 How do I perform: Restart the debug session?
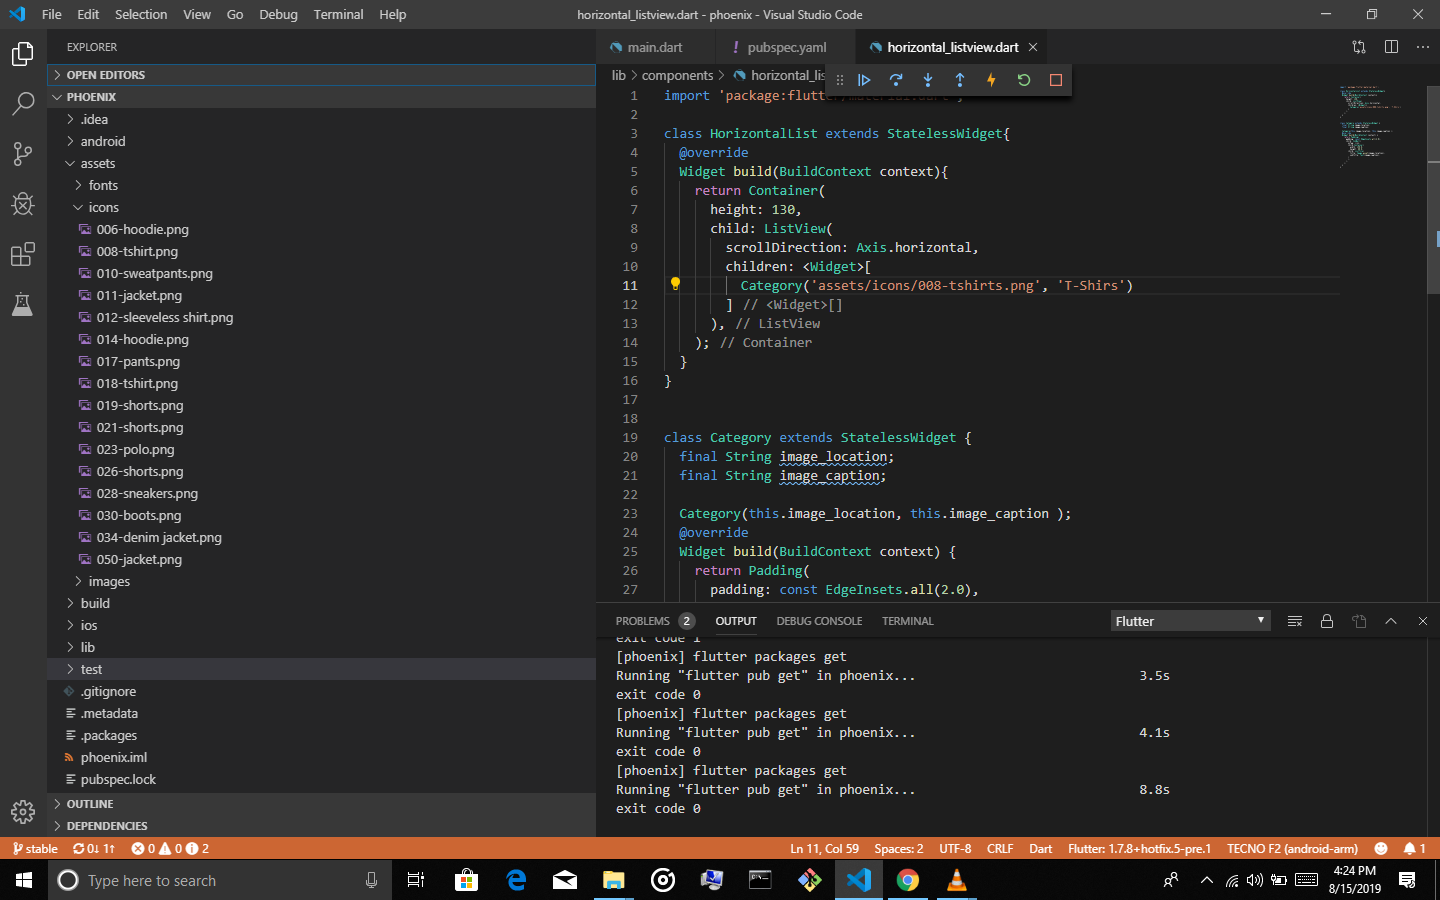pyautogui.click(x=1023, y=80)
